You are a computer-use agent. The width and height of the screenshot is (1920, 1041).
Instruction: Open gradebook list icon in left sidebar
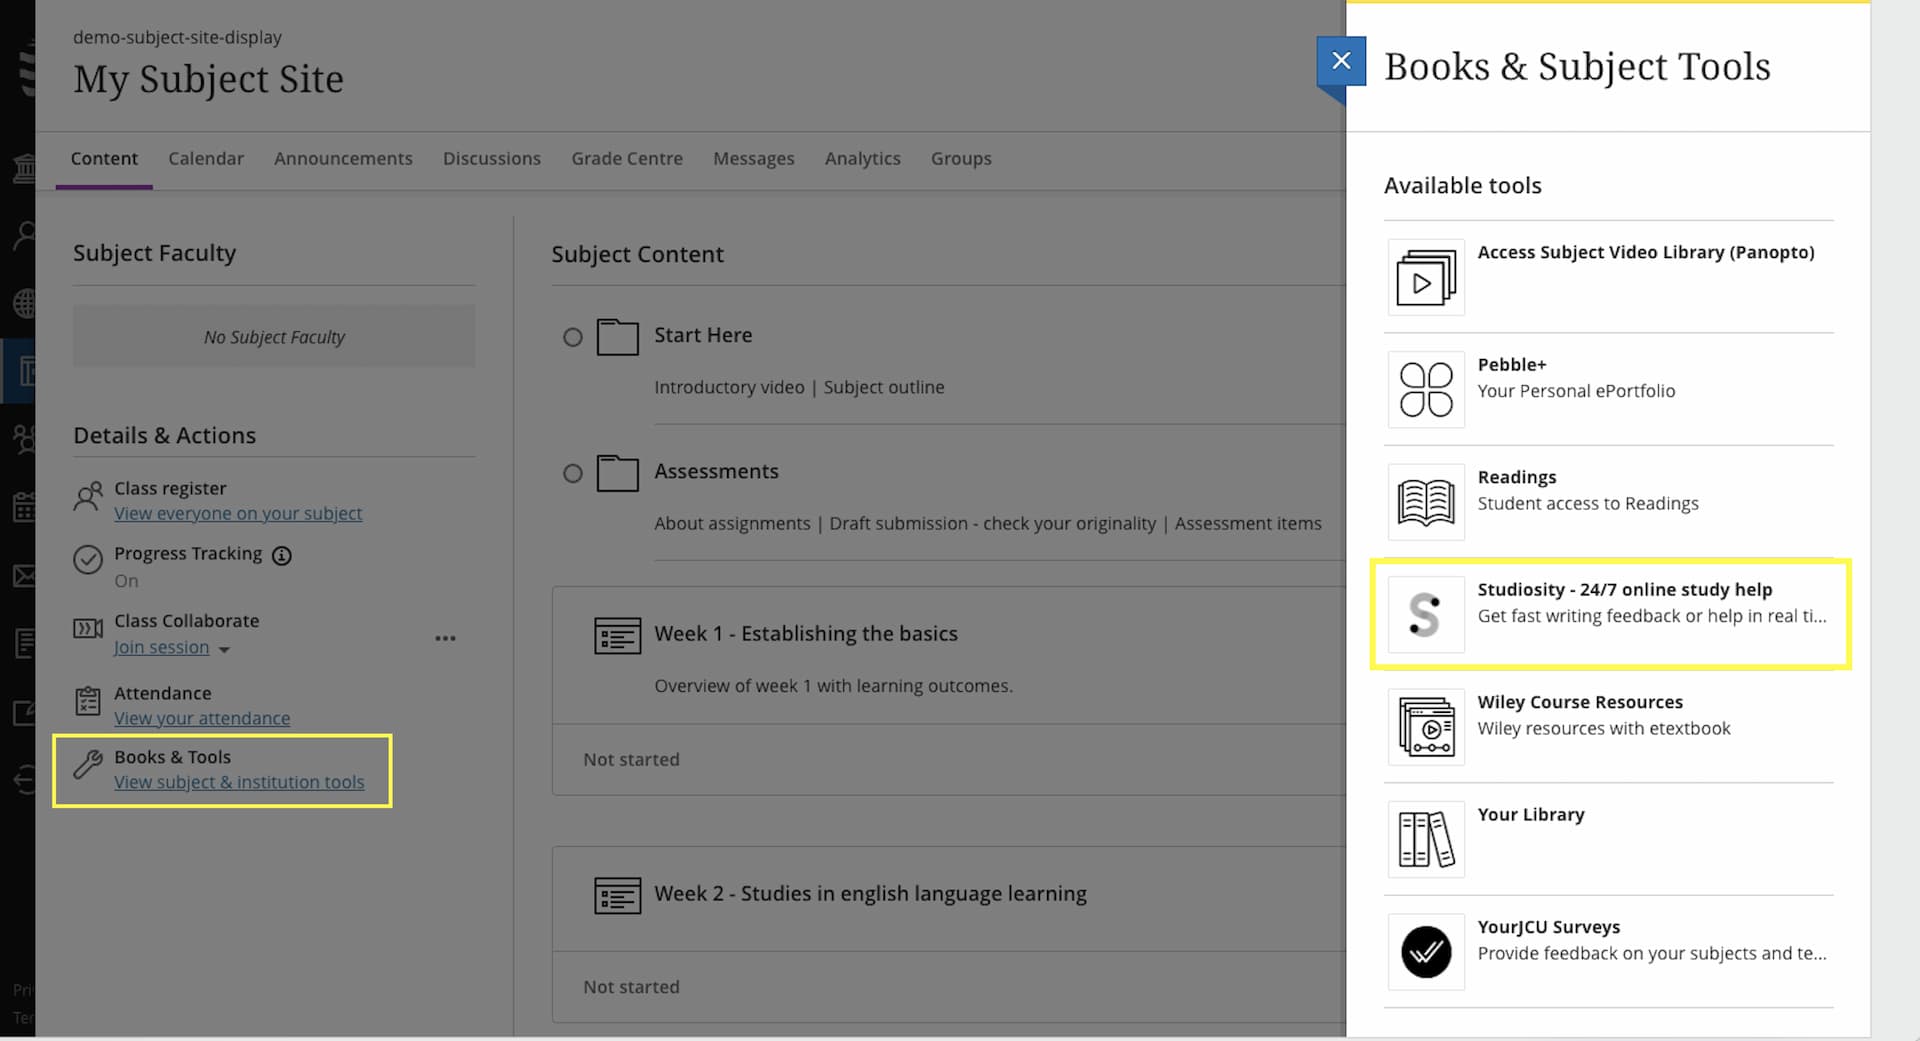tap(23, 643)
